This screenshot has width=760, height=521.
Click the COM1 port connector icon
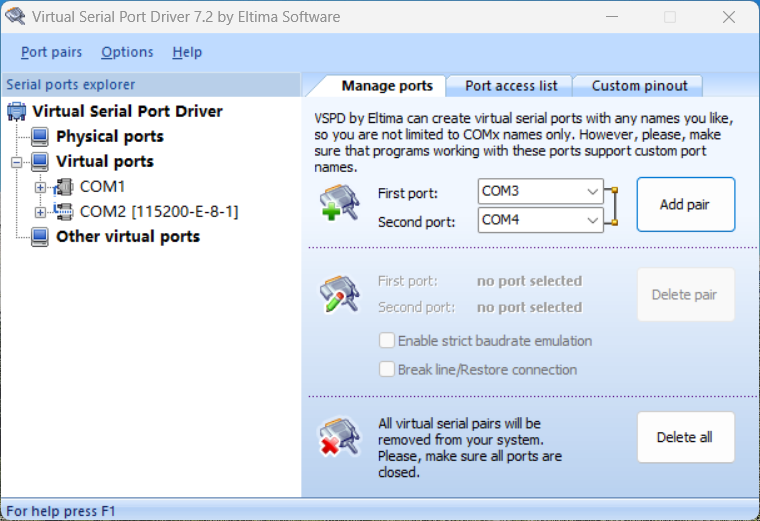(x=63, y=187)
